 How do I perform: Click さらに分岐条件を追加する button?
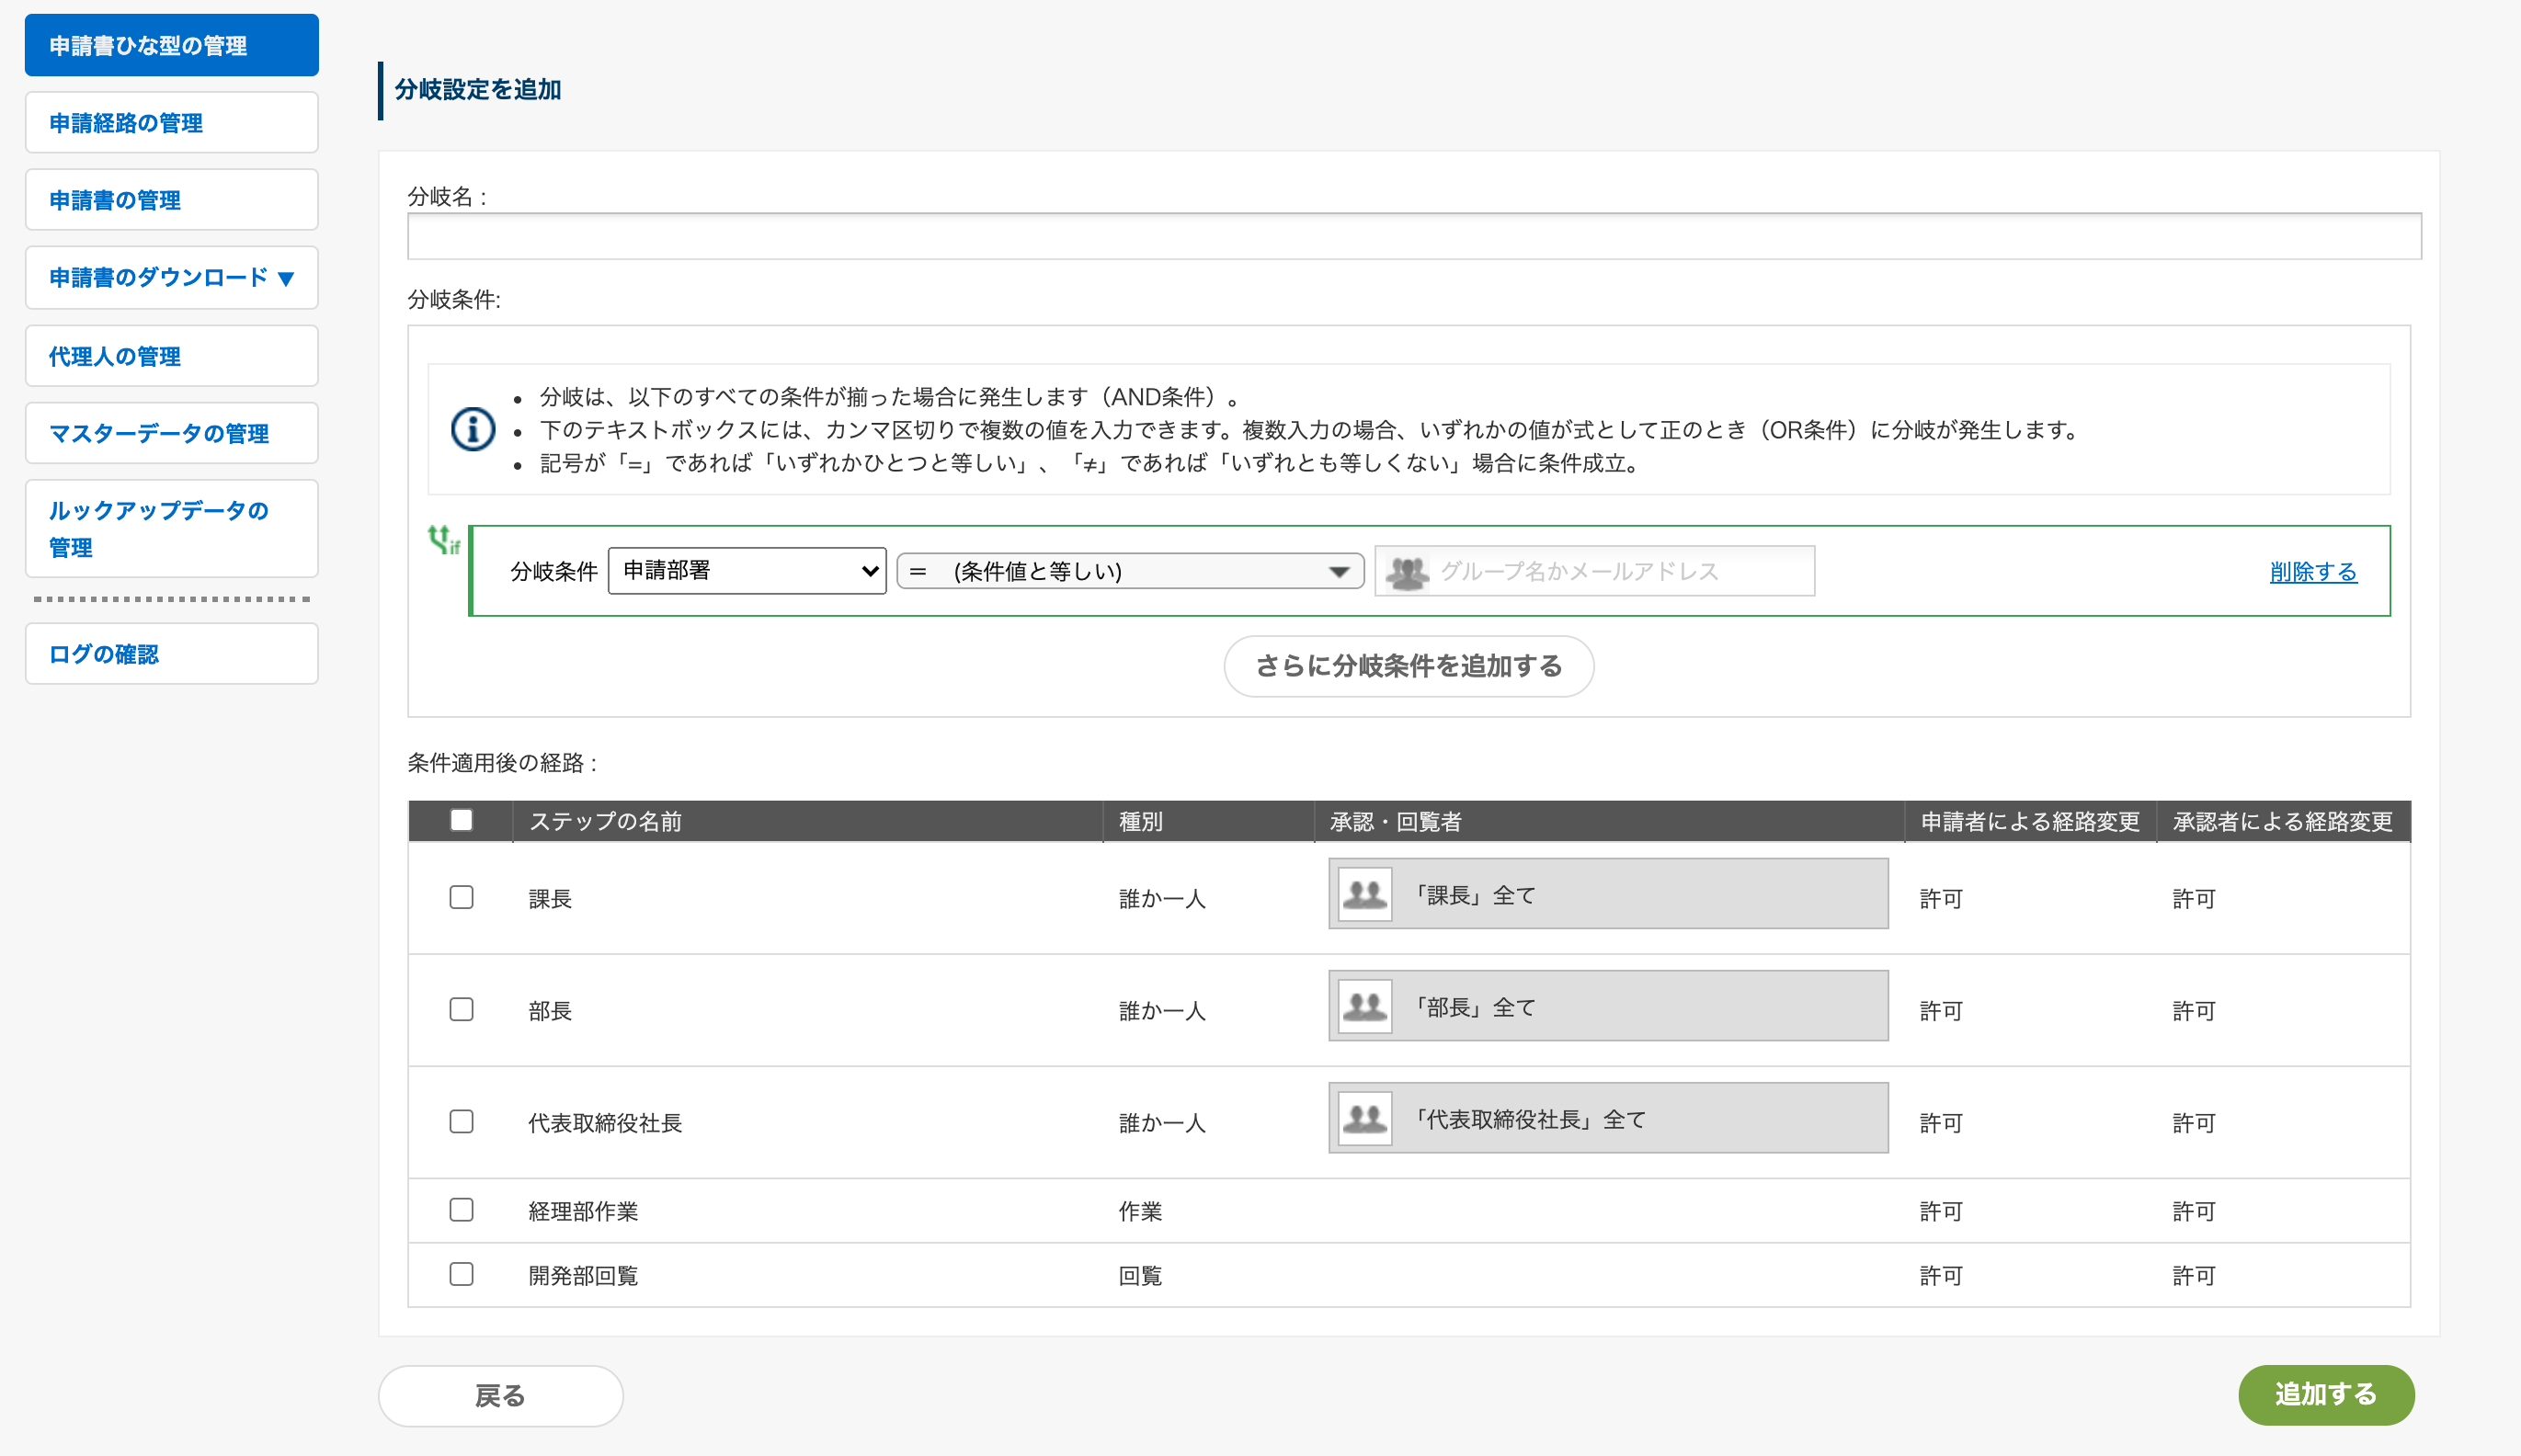pyautogui.click(x=1408, y=666)
